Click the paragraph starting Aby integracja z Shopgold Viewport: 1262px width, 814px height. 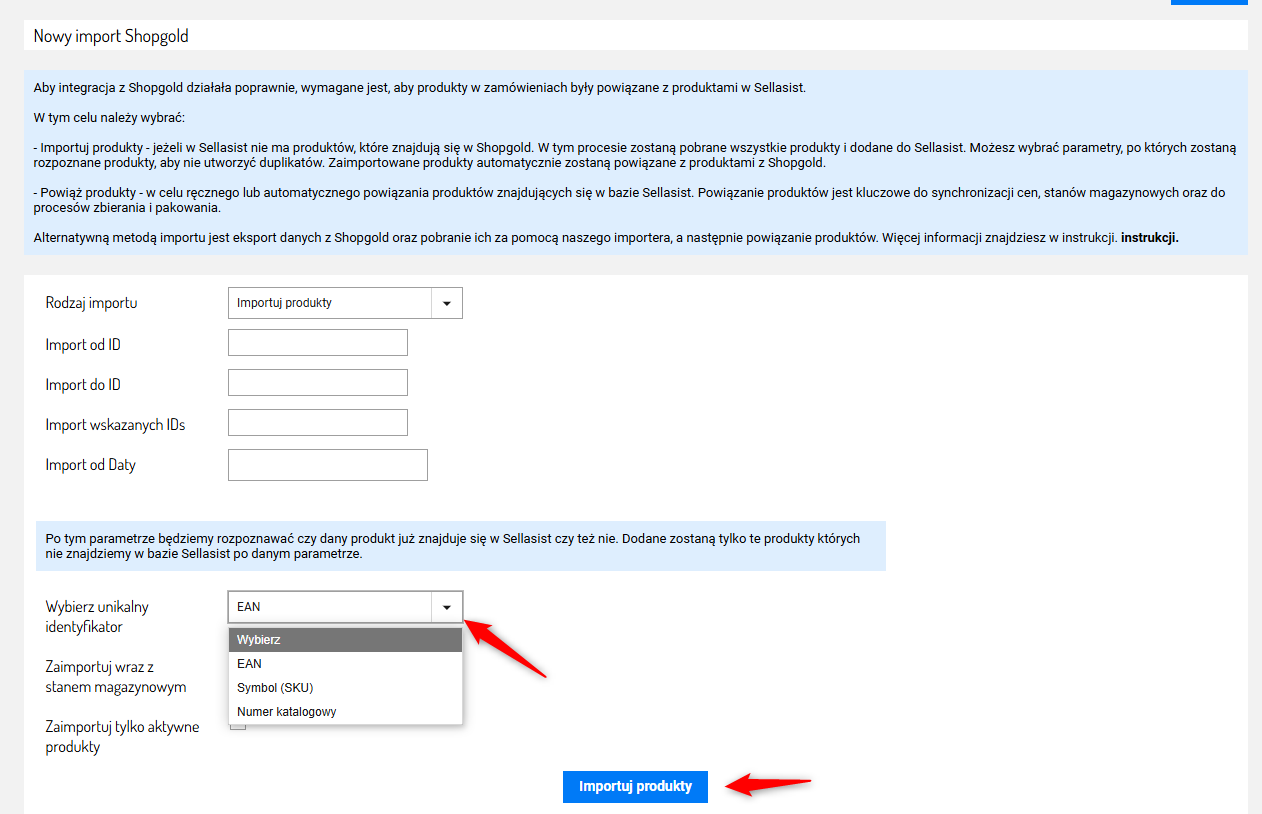419,87
